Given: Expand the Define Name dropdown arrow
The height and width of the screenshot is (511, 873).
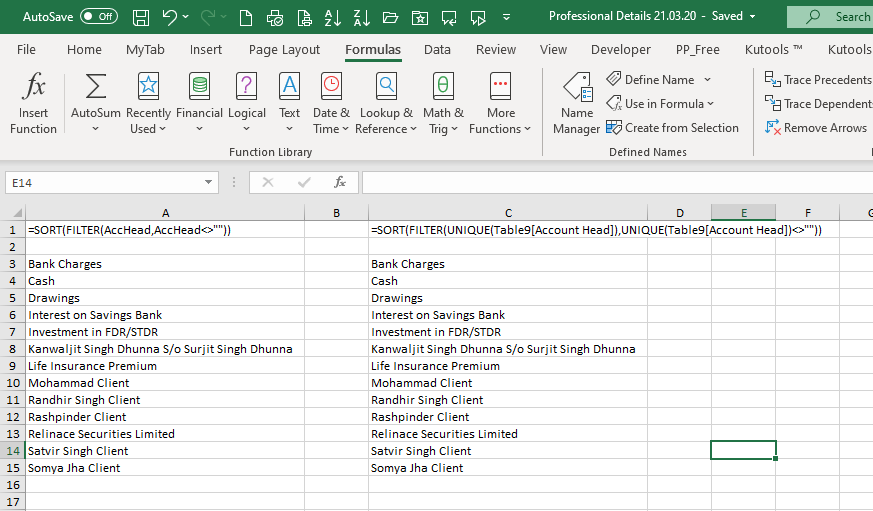Looking at the screenshot, I should pos(707,80).
